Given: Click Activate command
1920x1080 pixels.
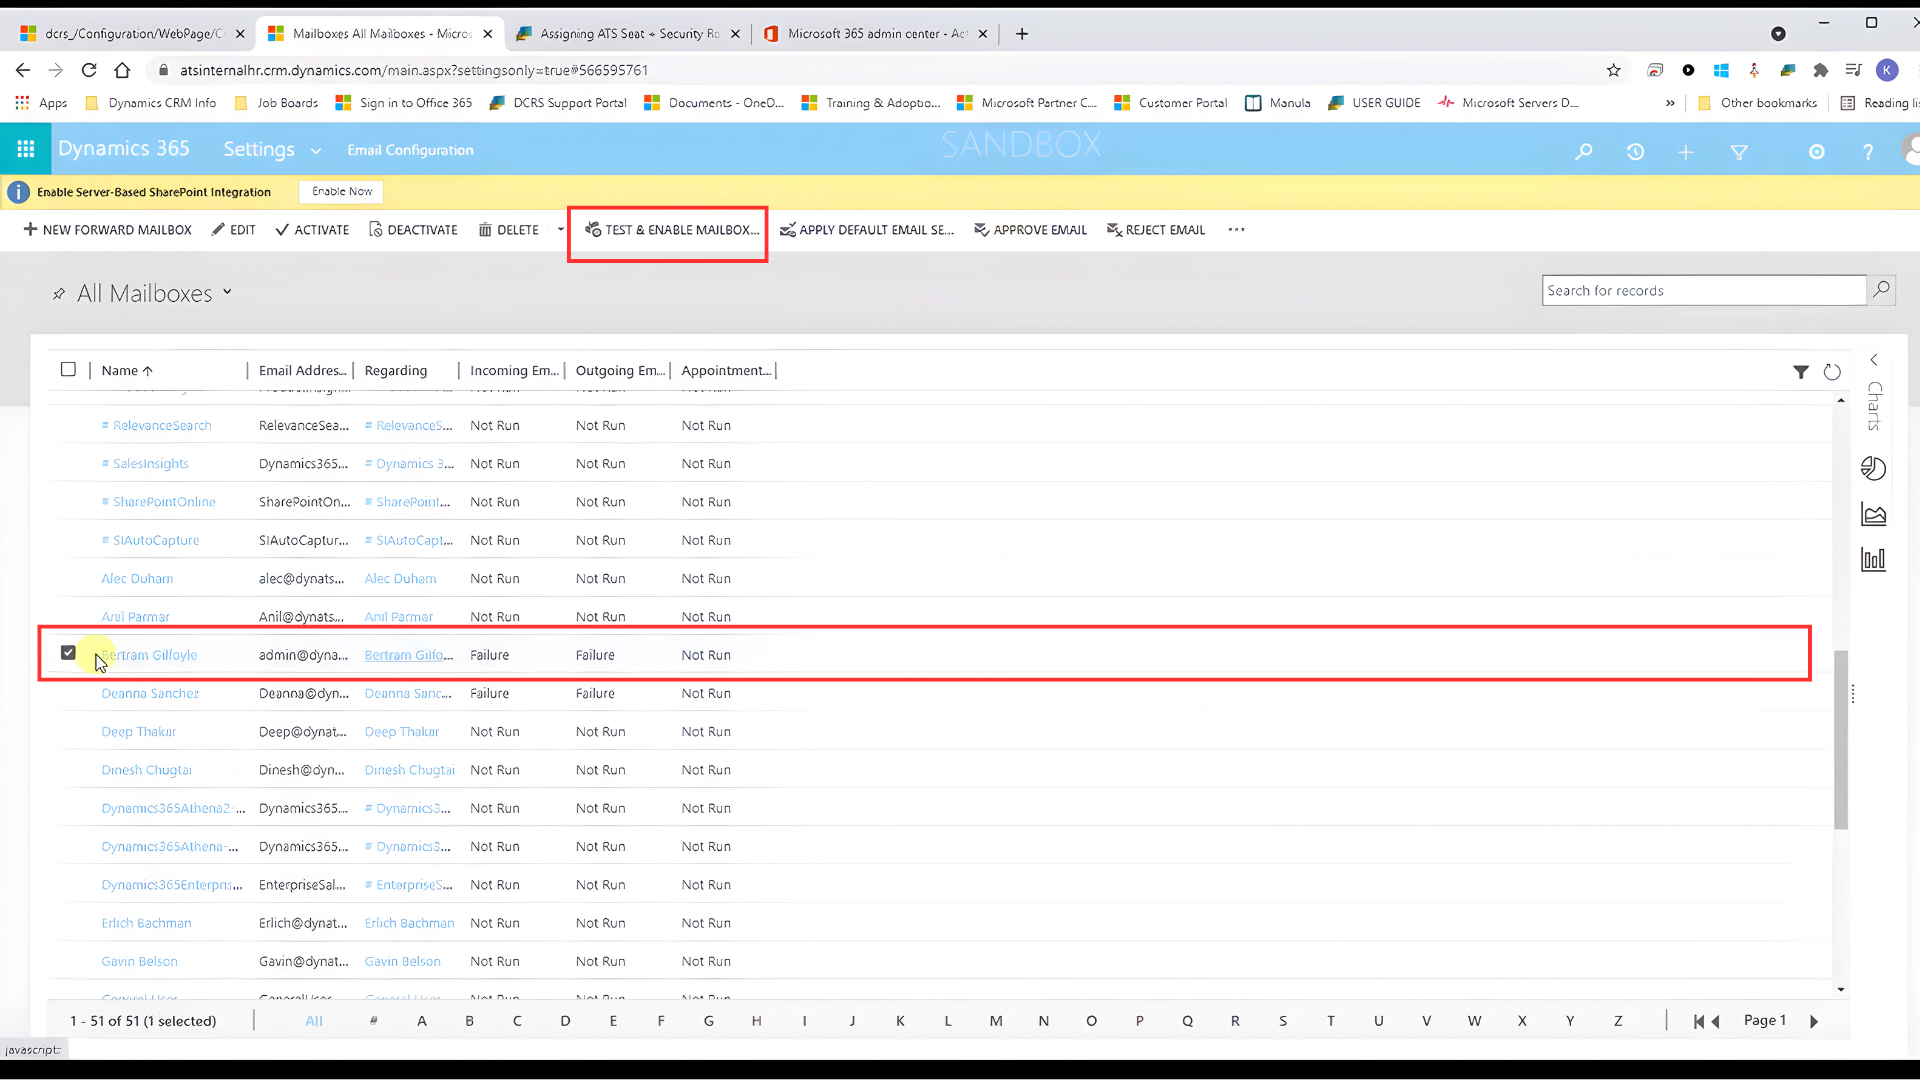Looking at the screenshot, I should [312, 230].
